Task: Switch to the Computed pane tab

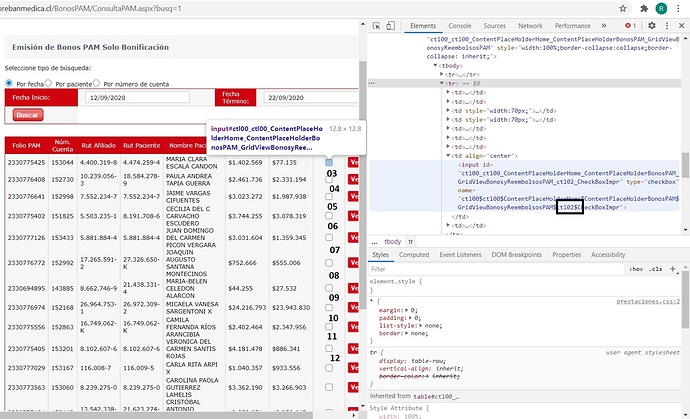Action: click(414, 255)
